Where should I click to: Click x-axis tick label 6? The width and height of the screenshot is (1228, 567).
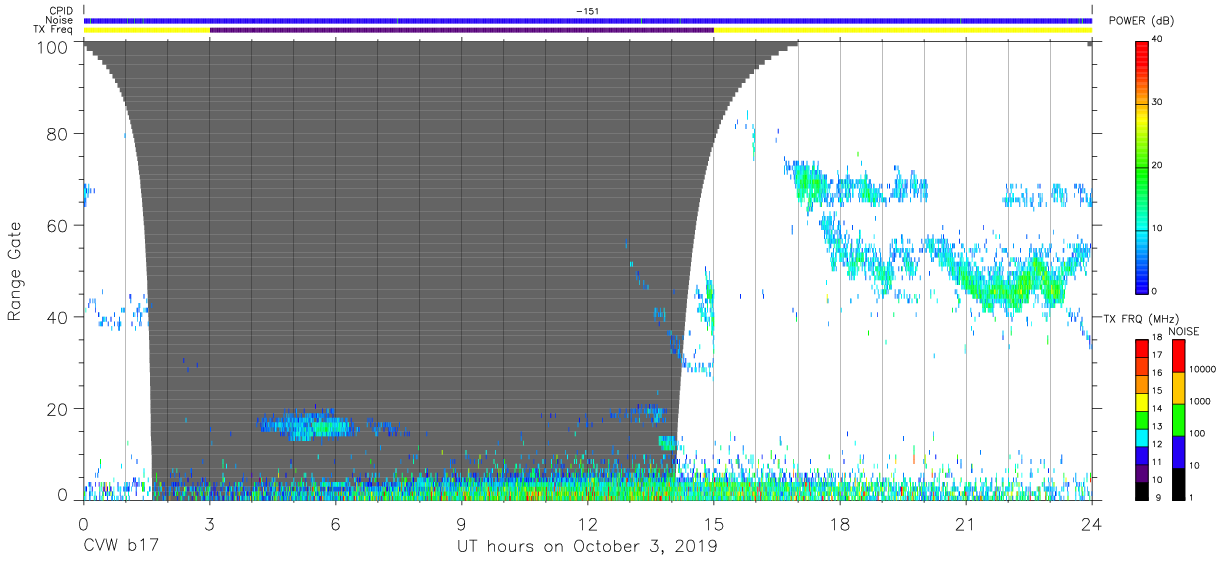click(x=336, y=523)
